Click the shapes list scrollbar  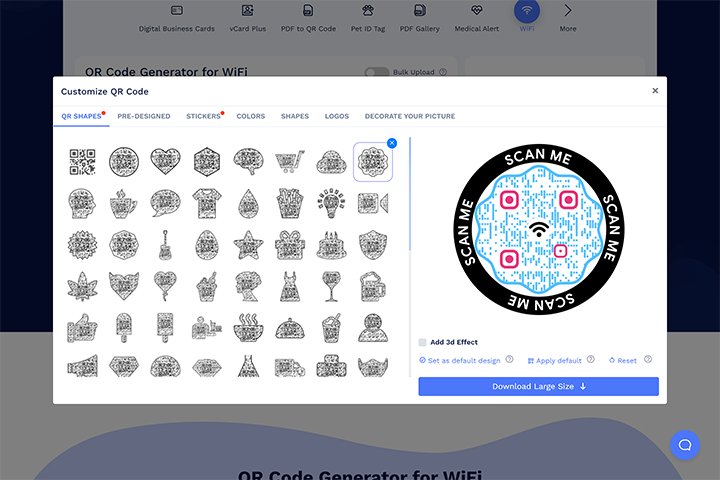410,194
